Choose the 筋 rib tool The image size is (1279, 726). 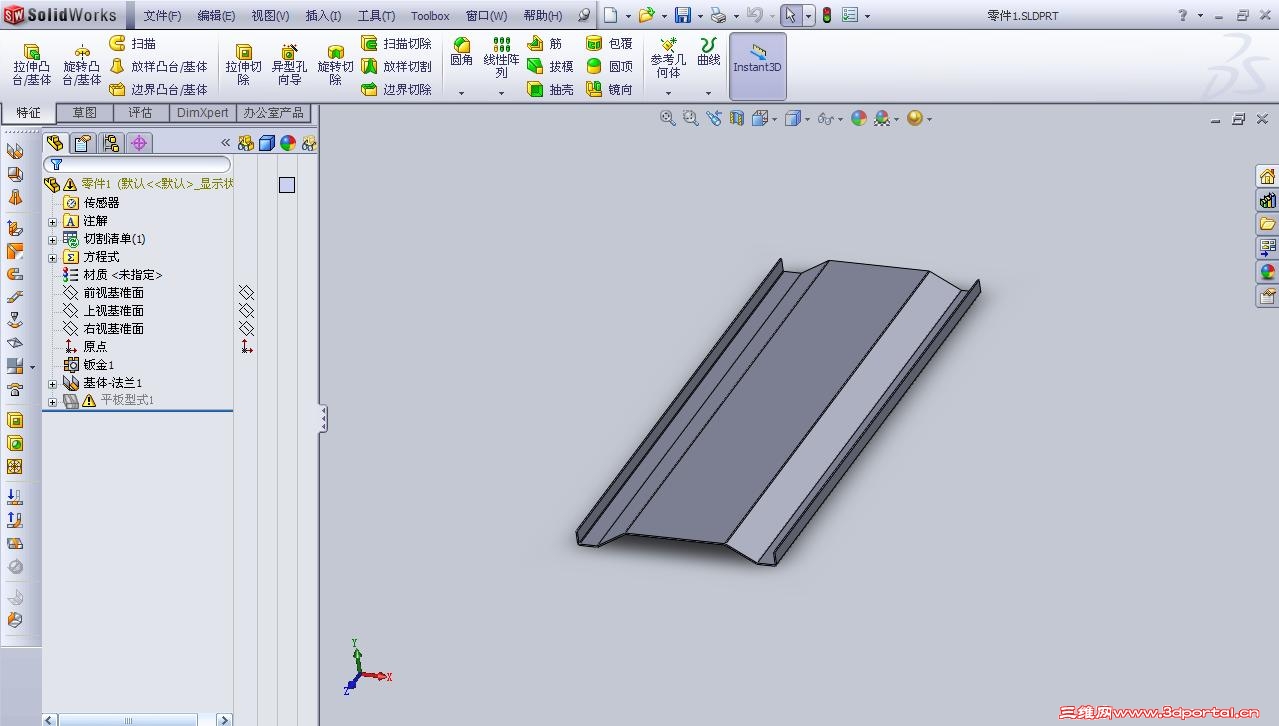pos(545,44)
